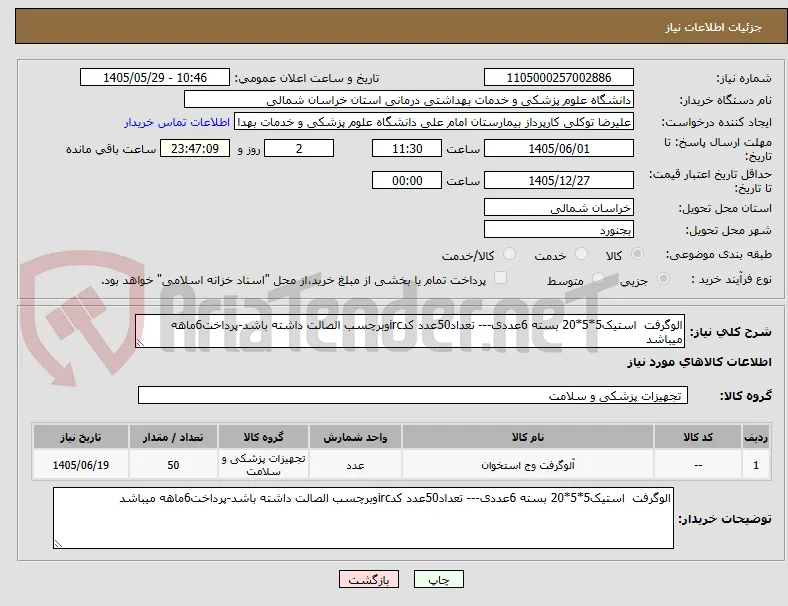This screenshot has height=606, width=788.
Task: Click the request creator field علیرضا توکلی
Action: 434,122
